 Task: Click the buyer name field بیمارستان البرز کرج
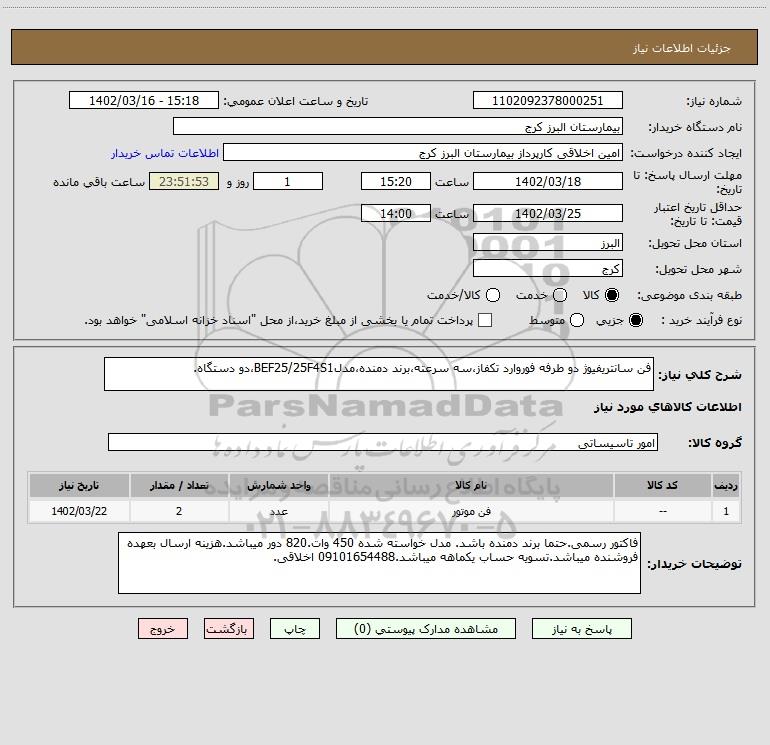click(398, 127)
